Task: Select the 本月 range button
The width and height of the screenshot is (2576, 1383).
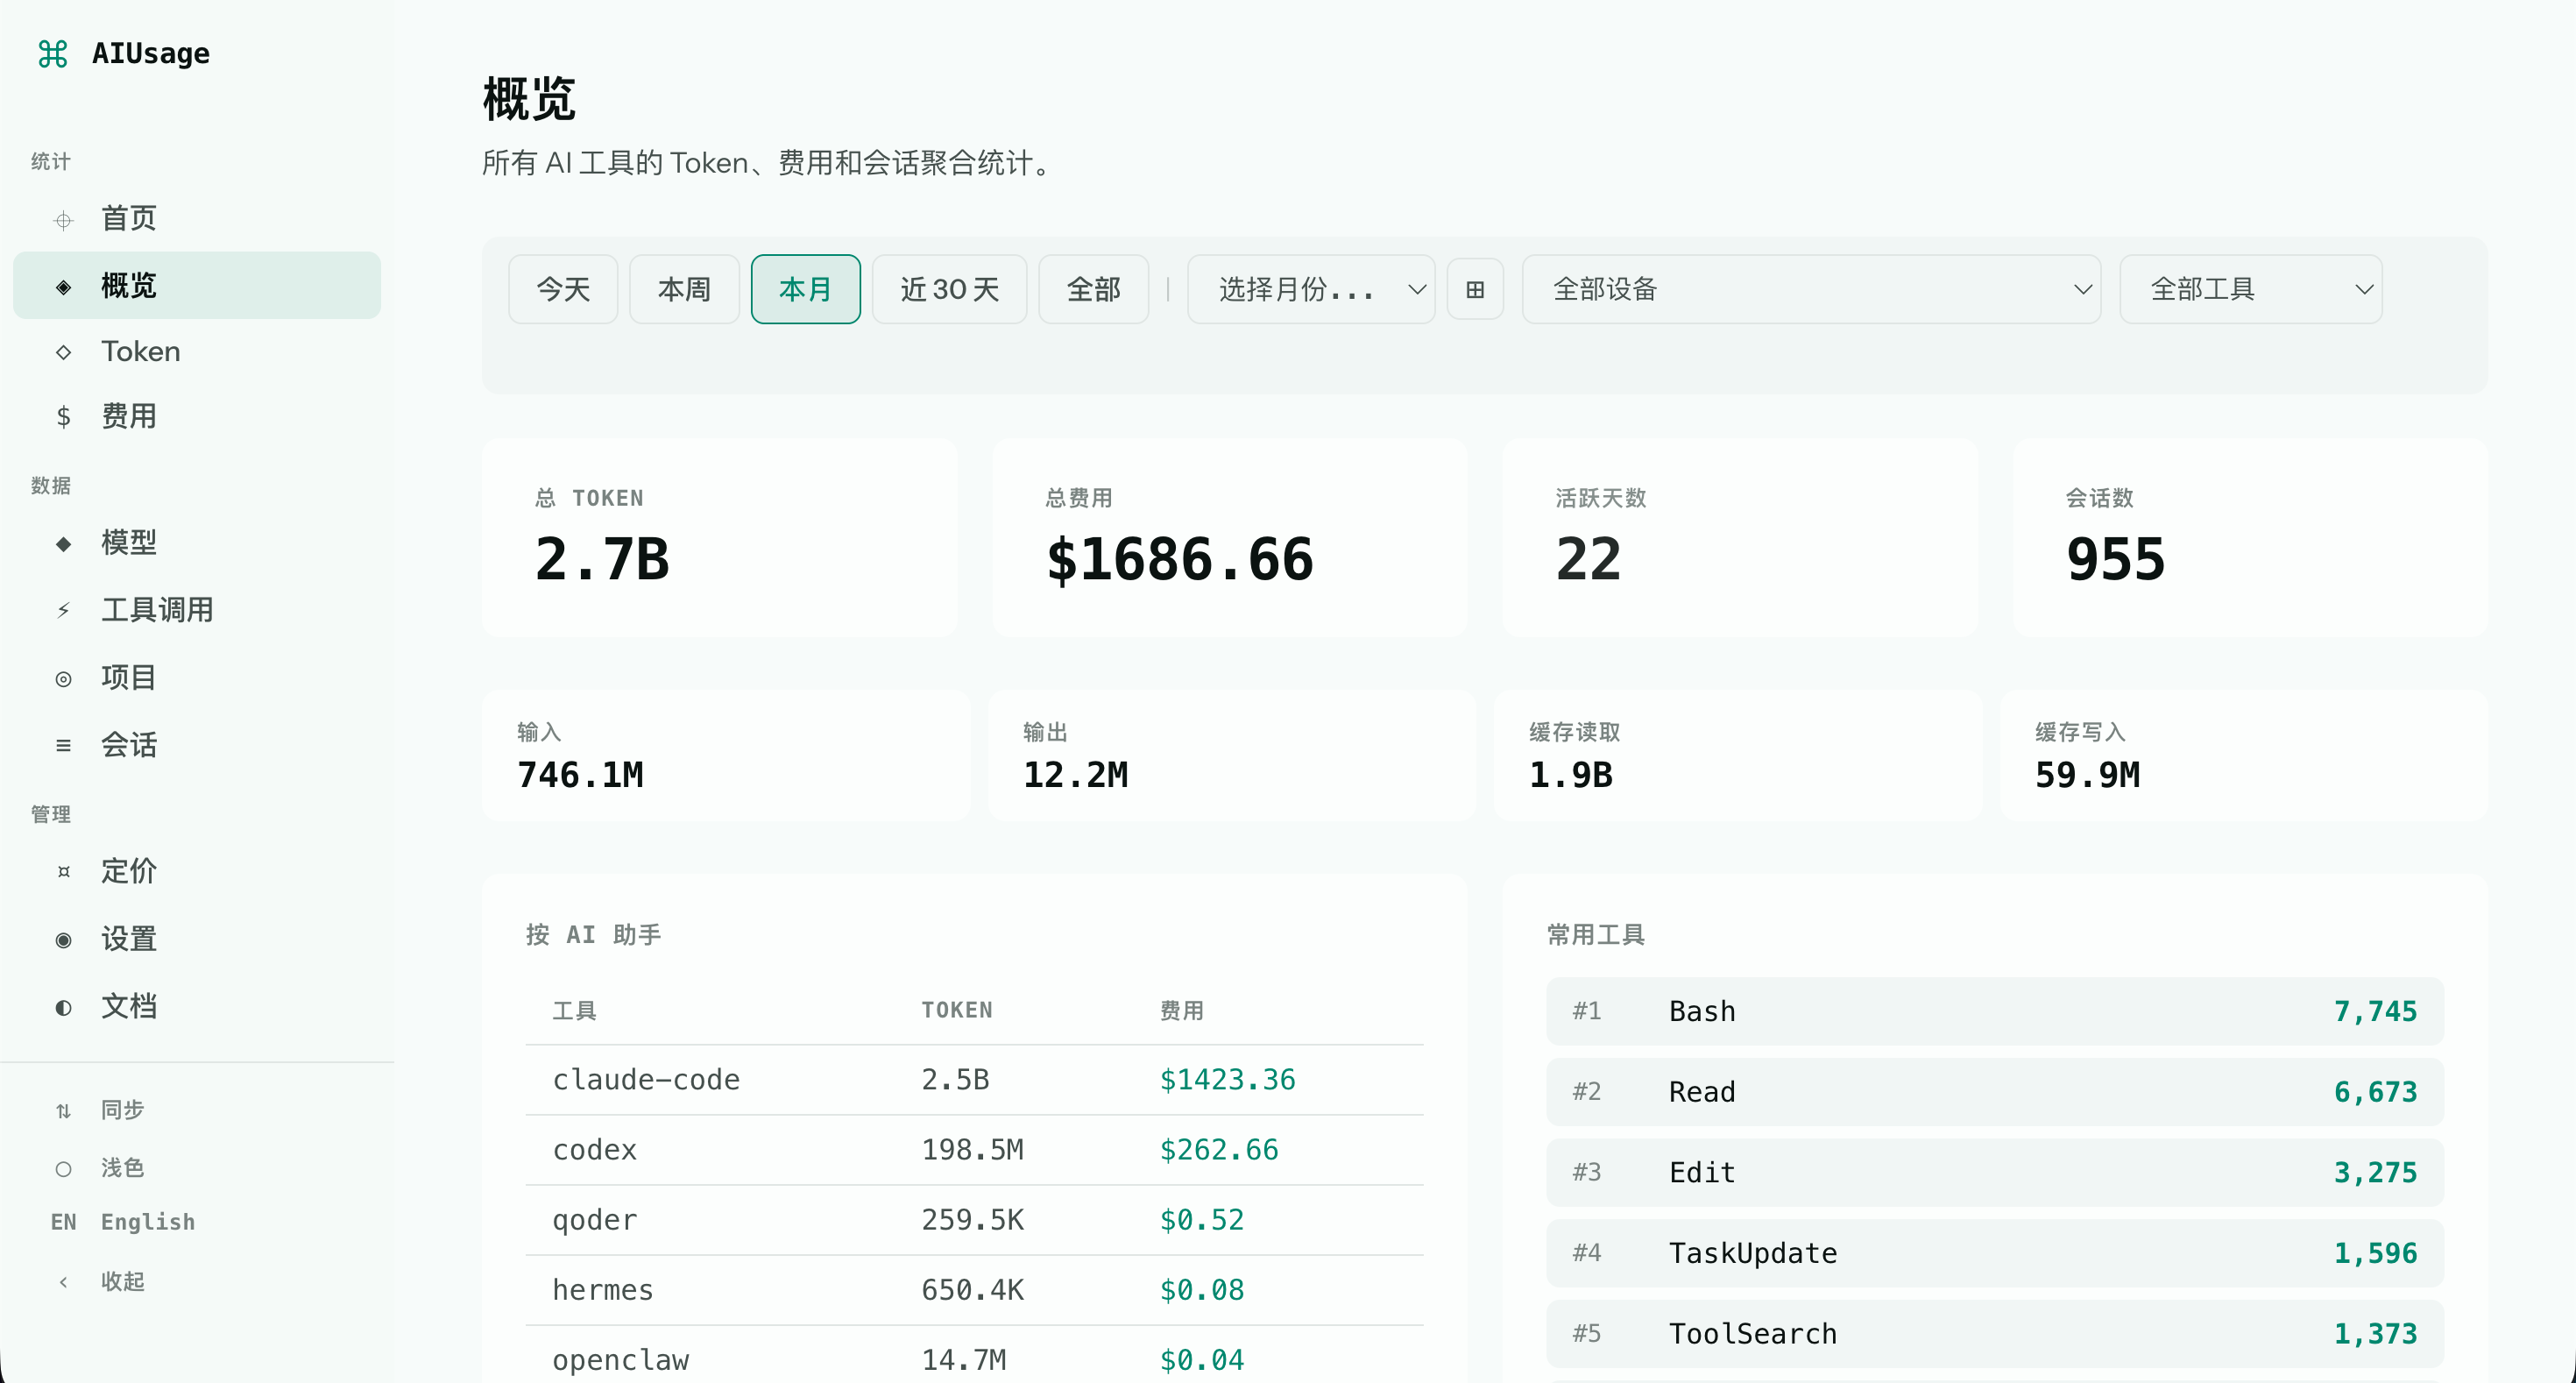Action: click(805, 289)
